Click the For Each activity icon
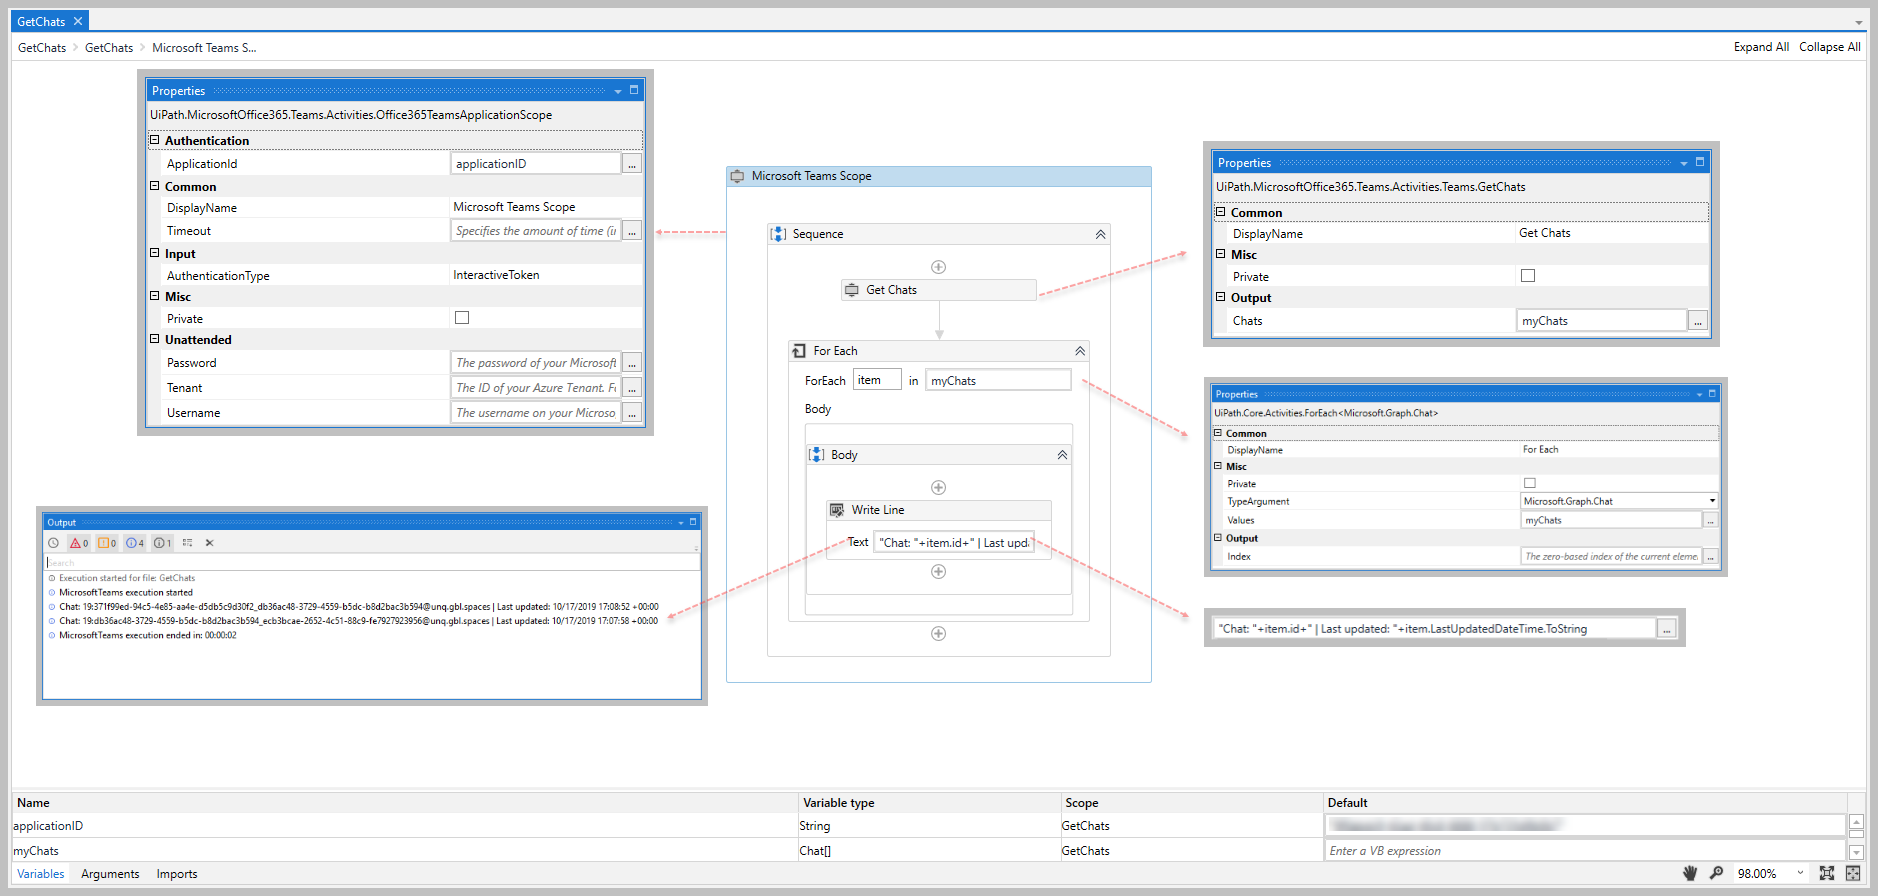The height and width of the screenshot is (896, 1878). (x=799, y=351)
